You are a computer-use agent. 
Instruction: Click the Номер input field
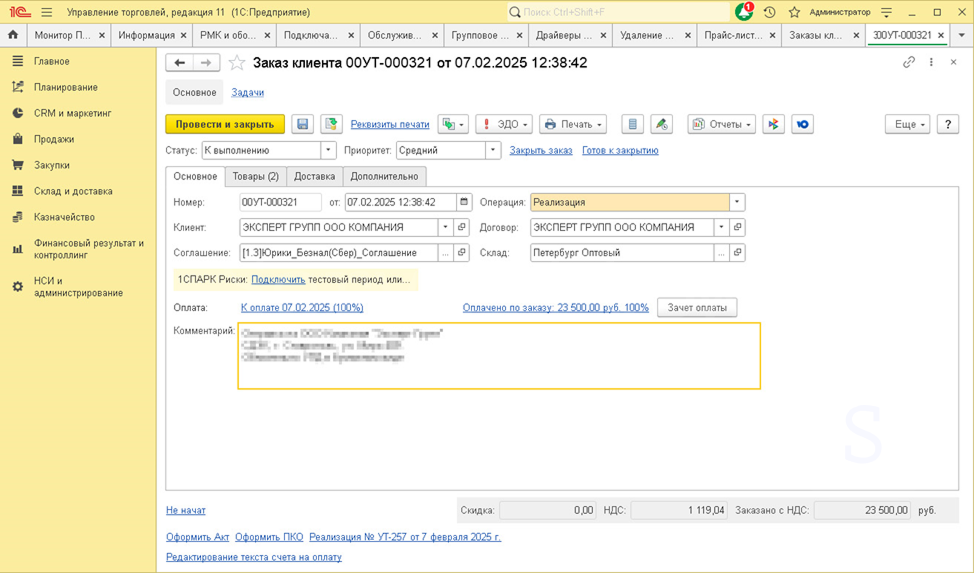280,202
